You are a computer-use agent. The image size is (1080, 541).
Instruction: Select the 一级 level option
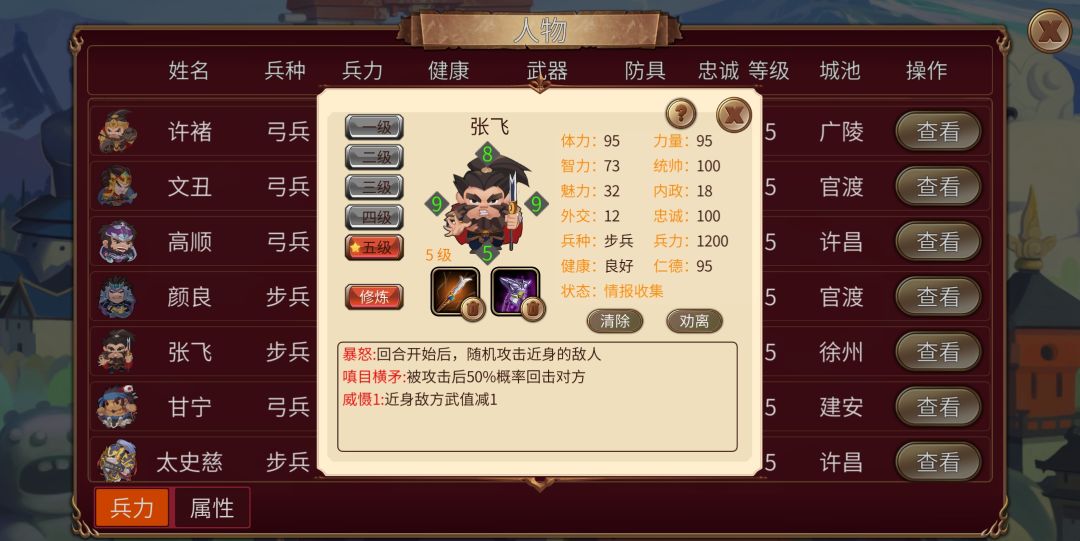(374, 127)
